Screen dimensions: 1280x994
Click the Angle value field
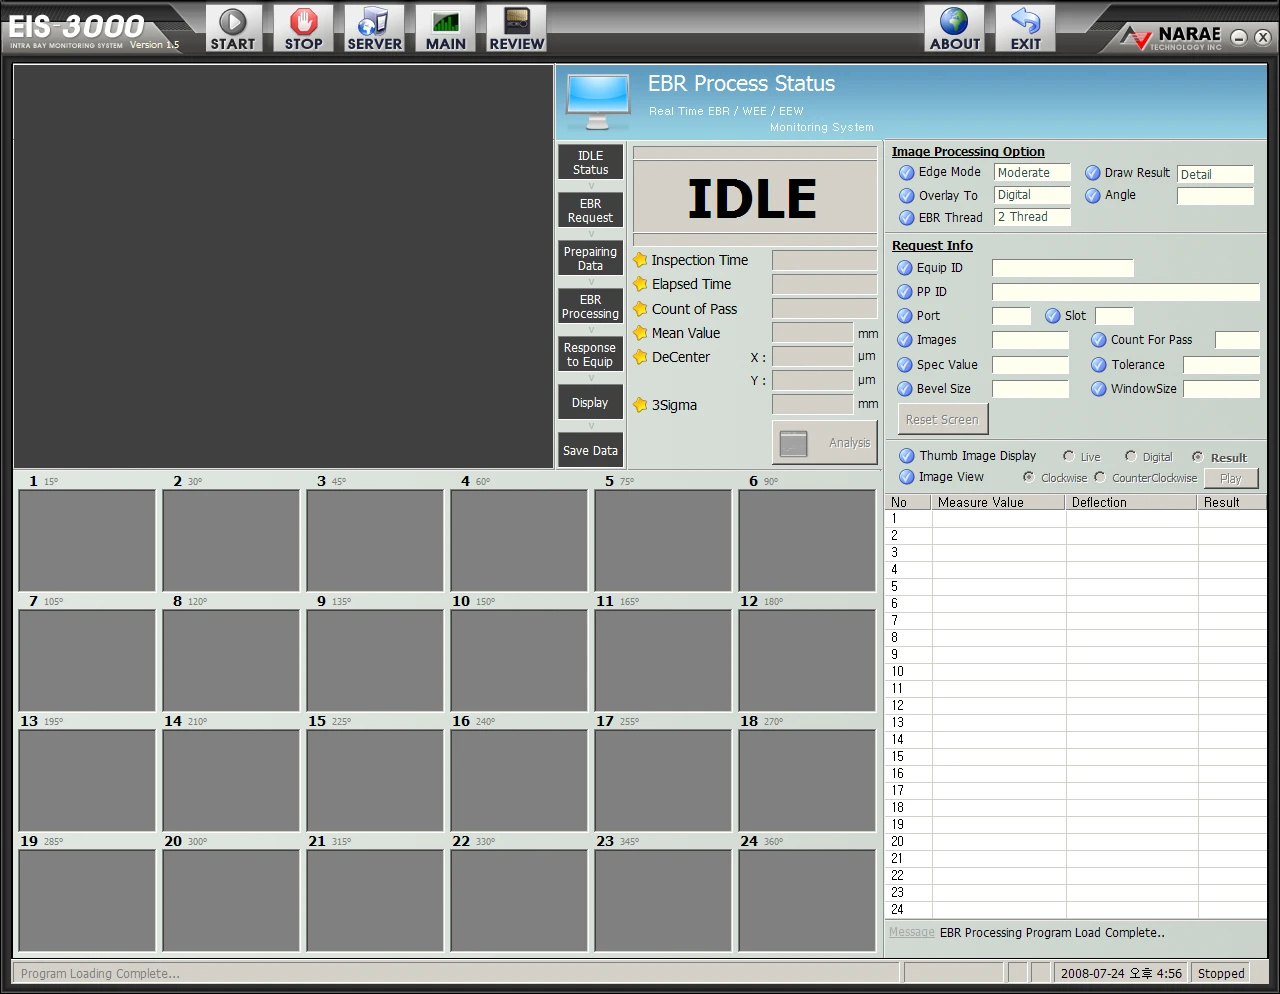coord(1215,196)
